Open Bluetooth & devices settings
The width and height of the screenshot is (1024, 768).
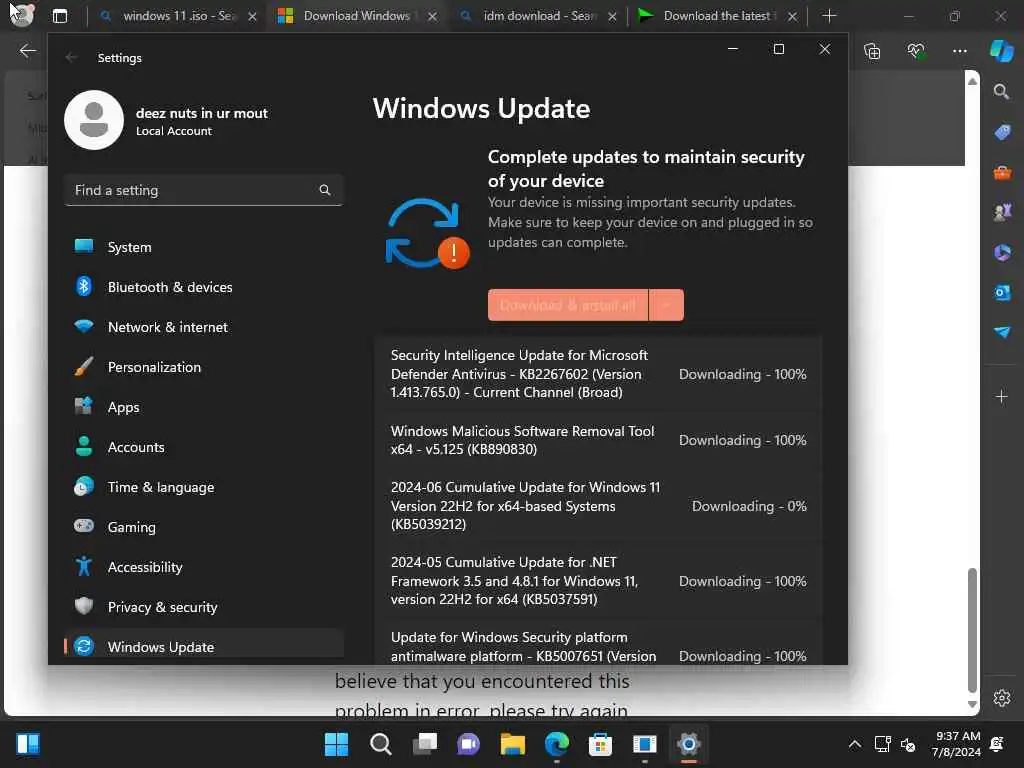(x=204, y=287)
